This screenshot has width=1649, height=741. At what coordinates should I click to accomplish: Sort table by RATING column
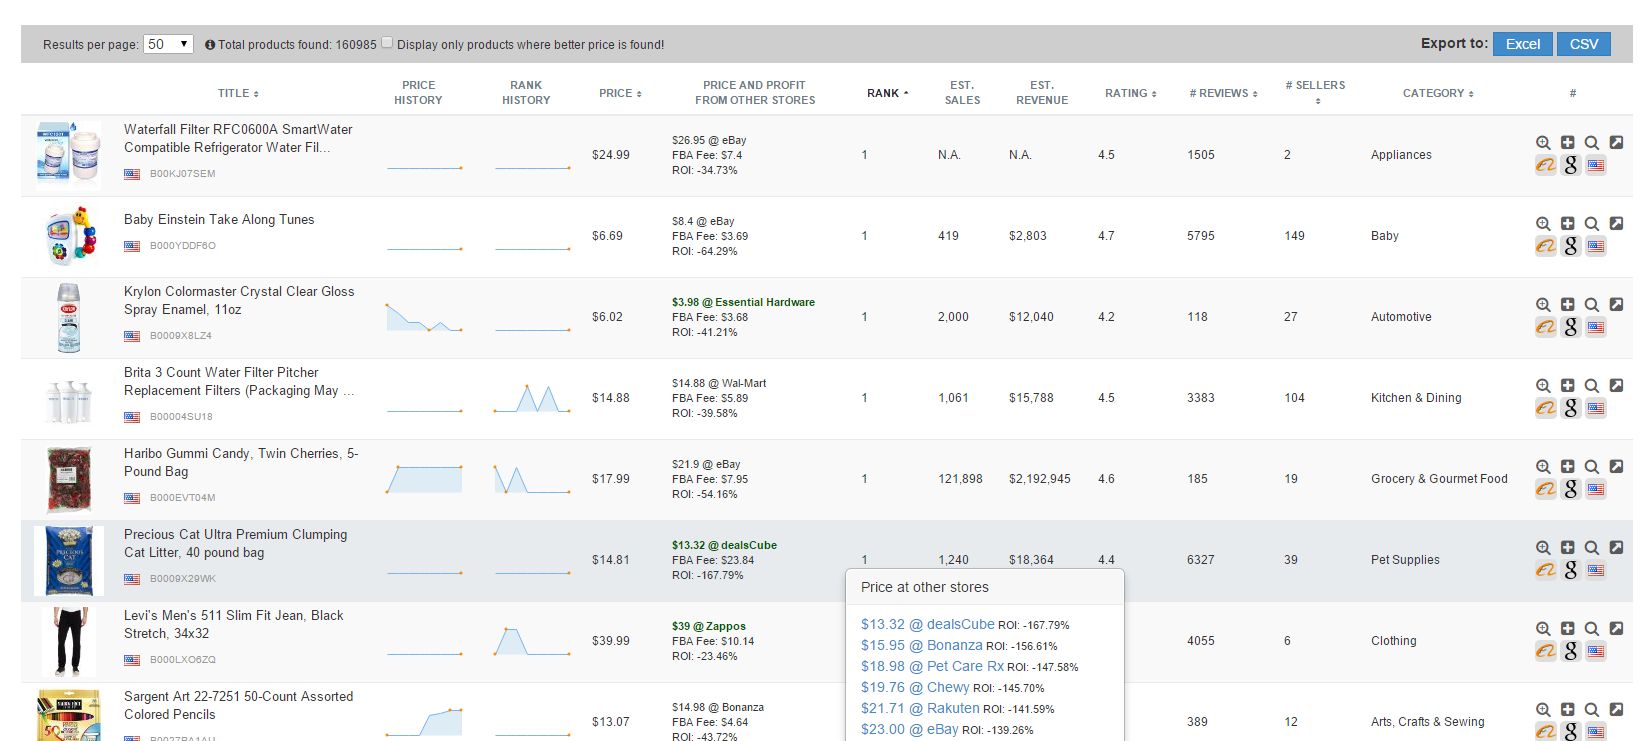pyautogui.click(x=1131, y=93)
